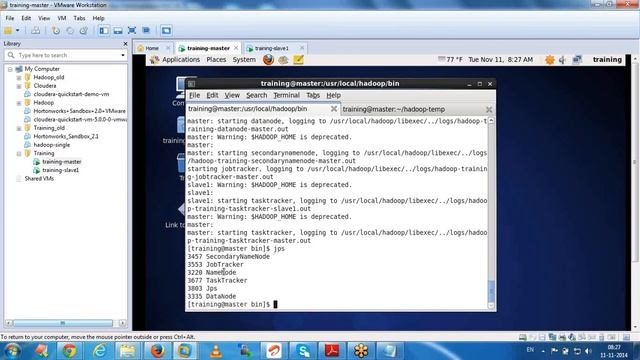Screen dimensions: 640x360
Task: Open the guest volume control icon
Action: tap(562, 60)
